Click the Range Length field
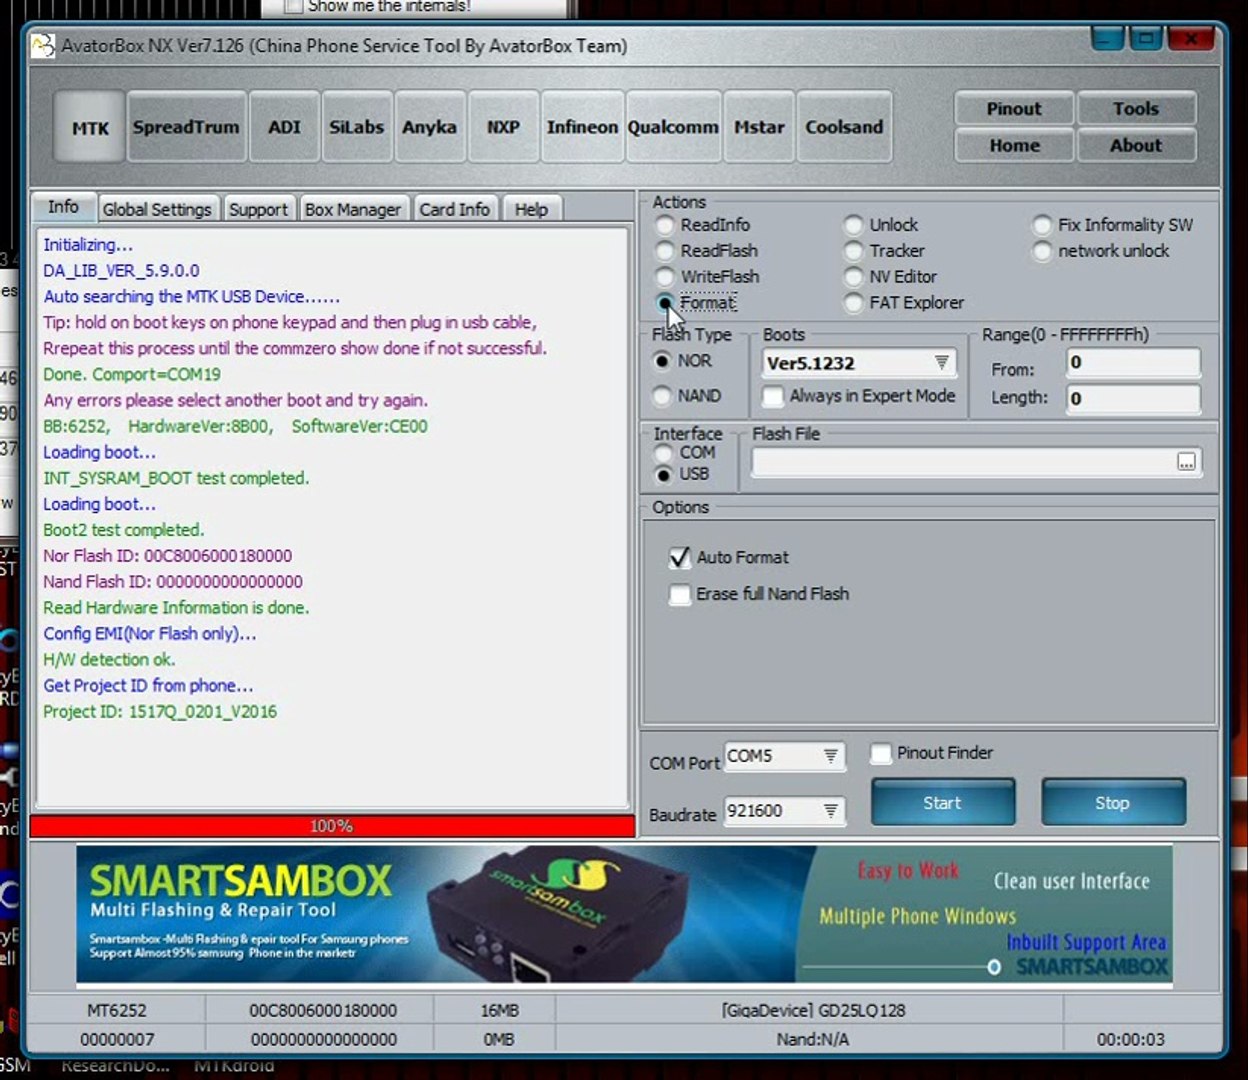 click(1133, 399)
